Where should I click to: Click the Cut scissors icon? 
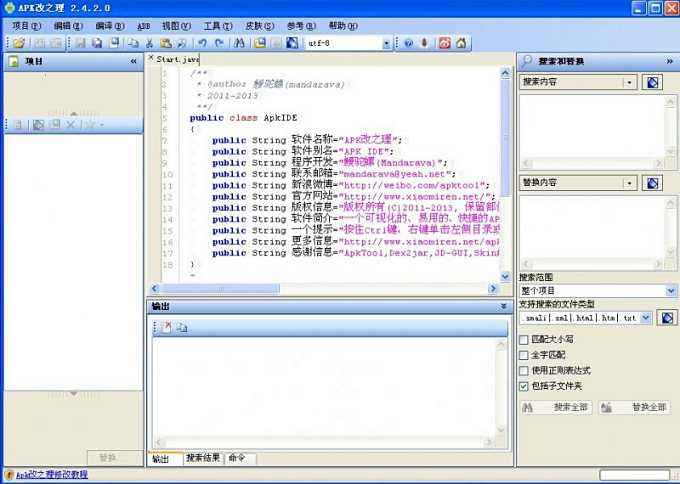point(149,43)
